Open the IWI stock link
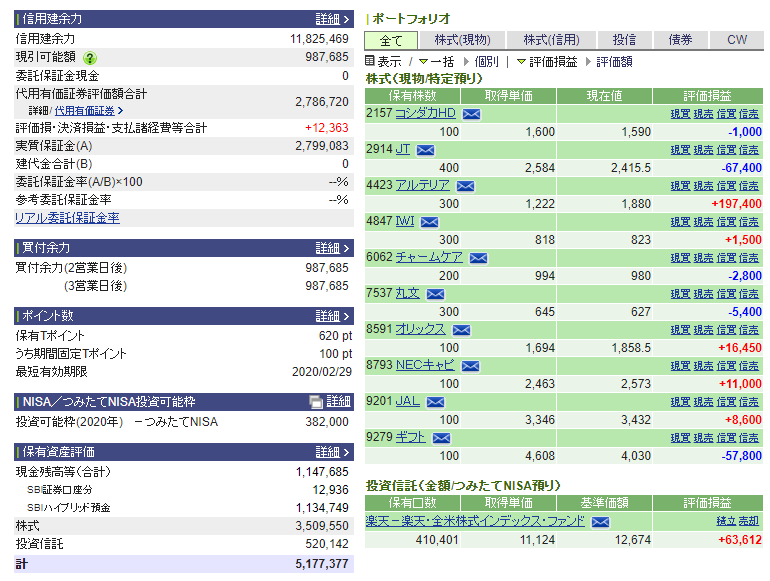The width and height of the screenshot is (770, 581). [x=405, y=221]
